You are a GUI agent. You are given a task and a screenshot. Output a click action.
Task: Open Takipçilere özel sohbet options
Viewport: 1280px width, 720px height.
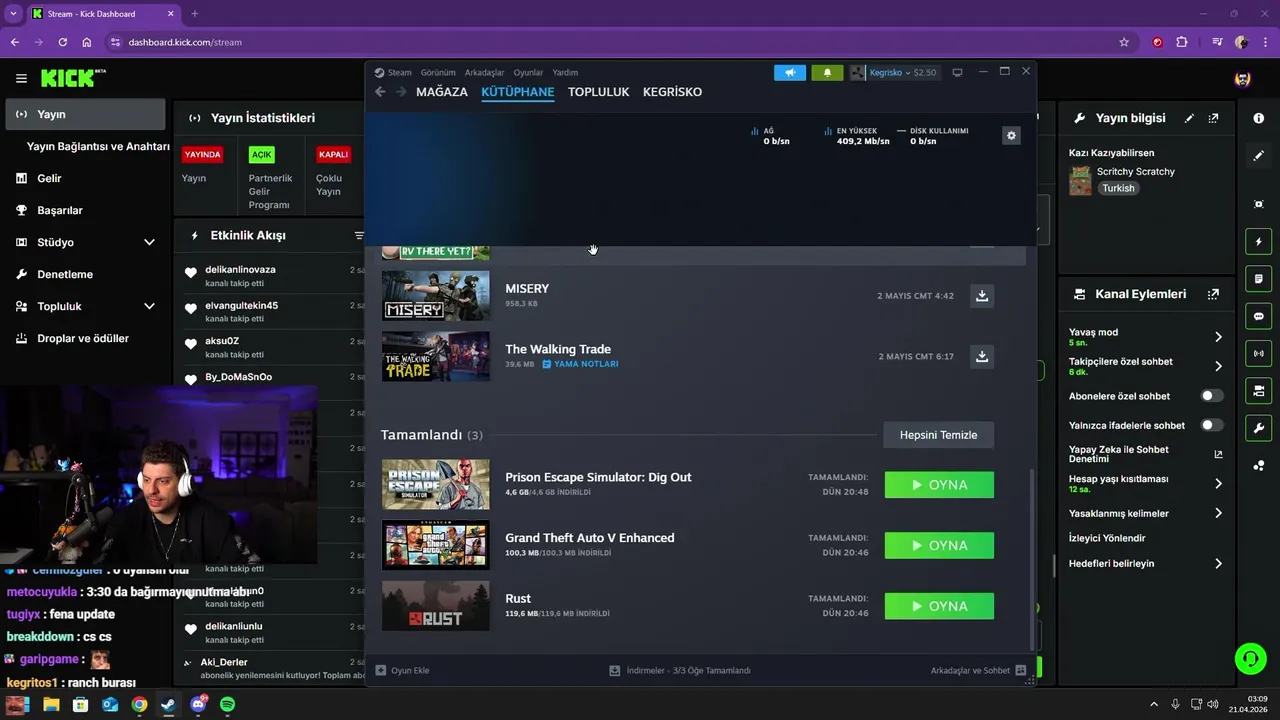point(1218,366)
